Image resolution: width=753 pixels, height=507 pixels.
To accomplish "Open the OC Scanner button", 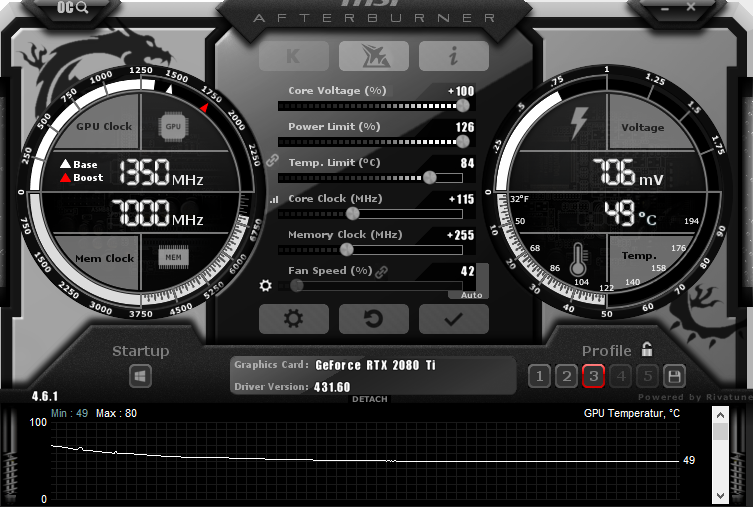I will pyautogui.click(x=73, y=7).
